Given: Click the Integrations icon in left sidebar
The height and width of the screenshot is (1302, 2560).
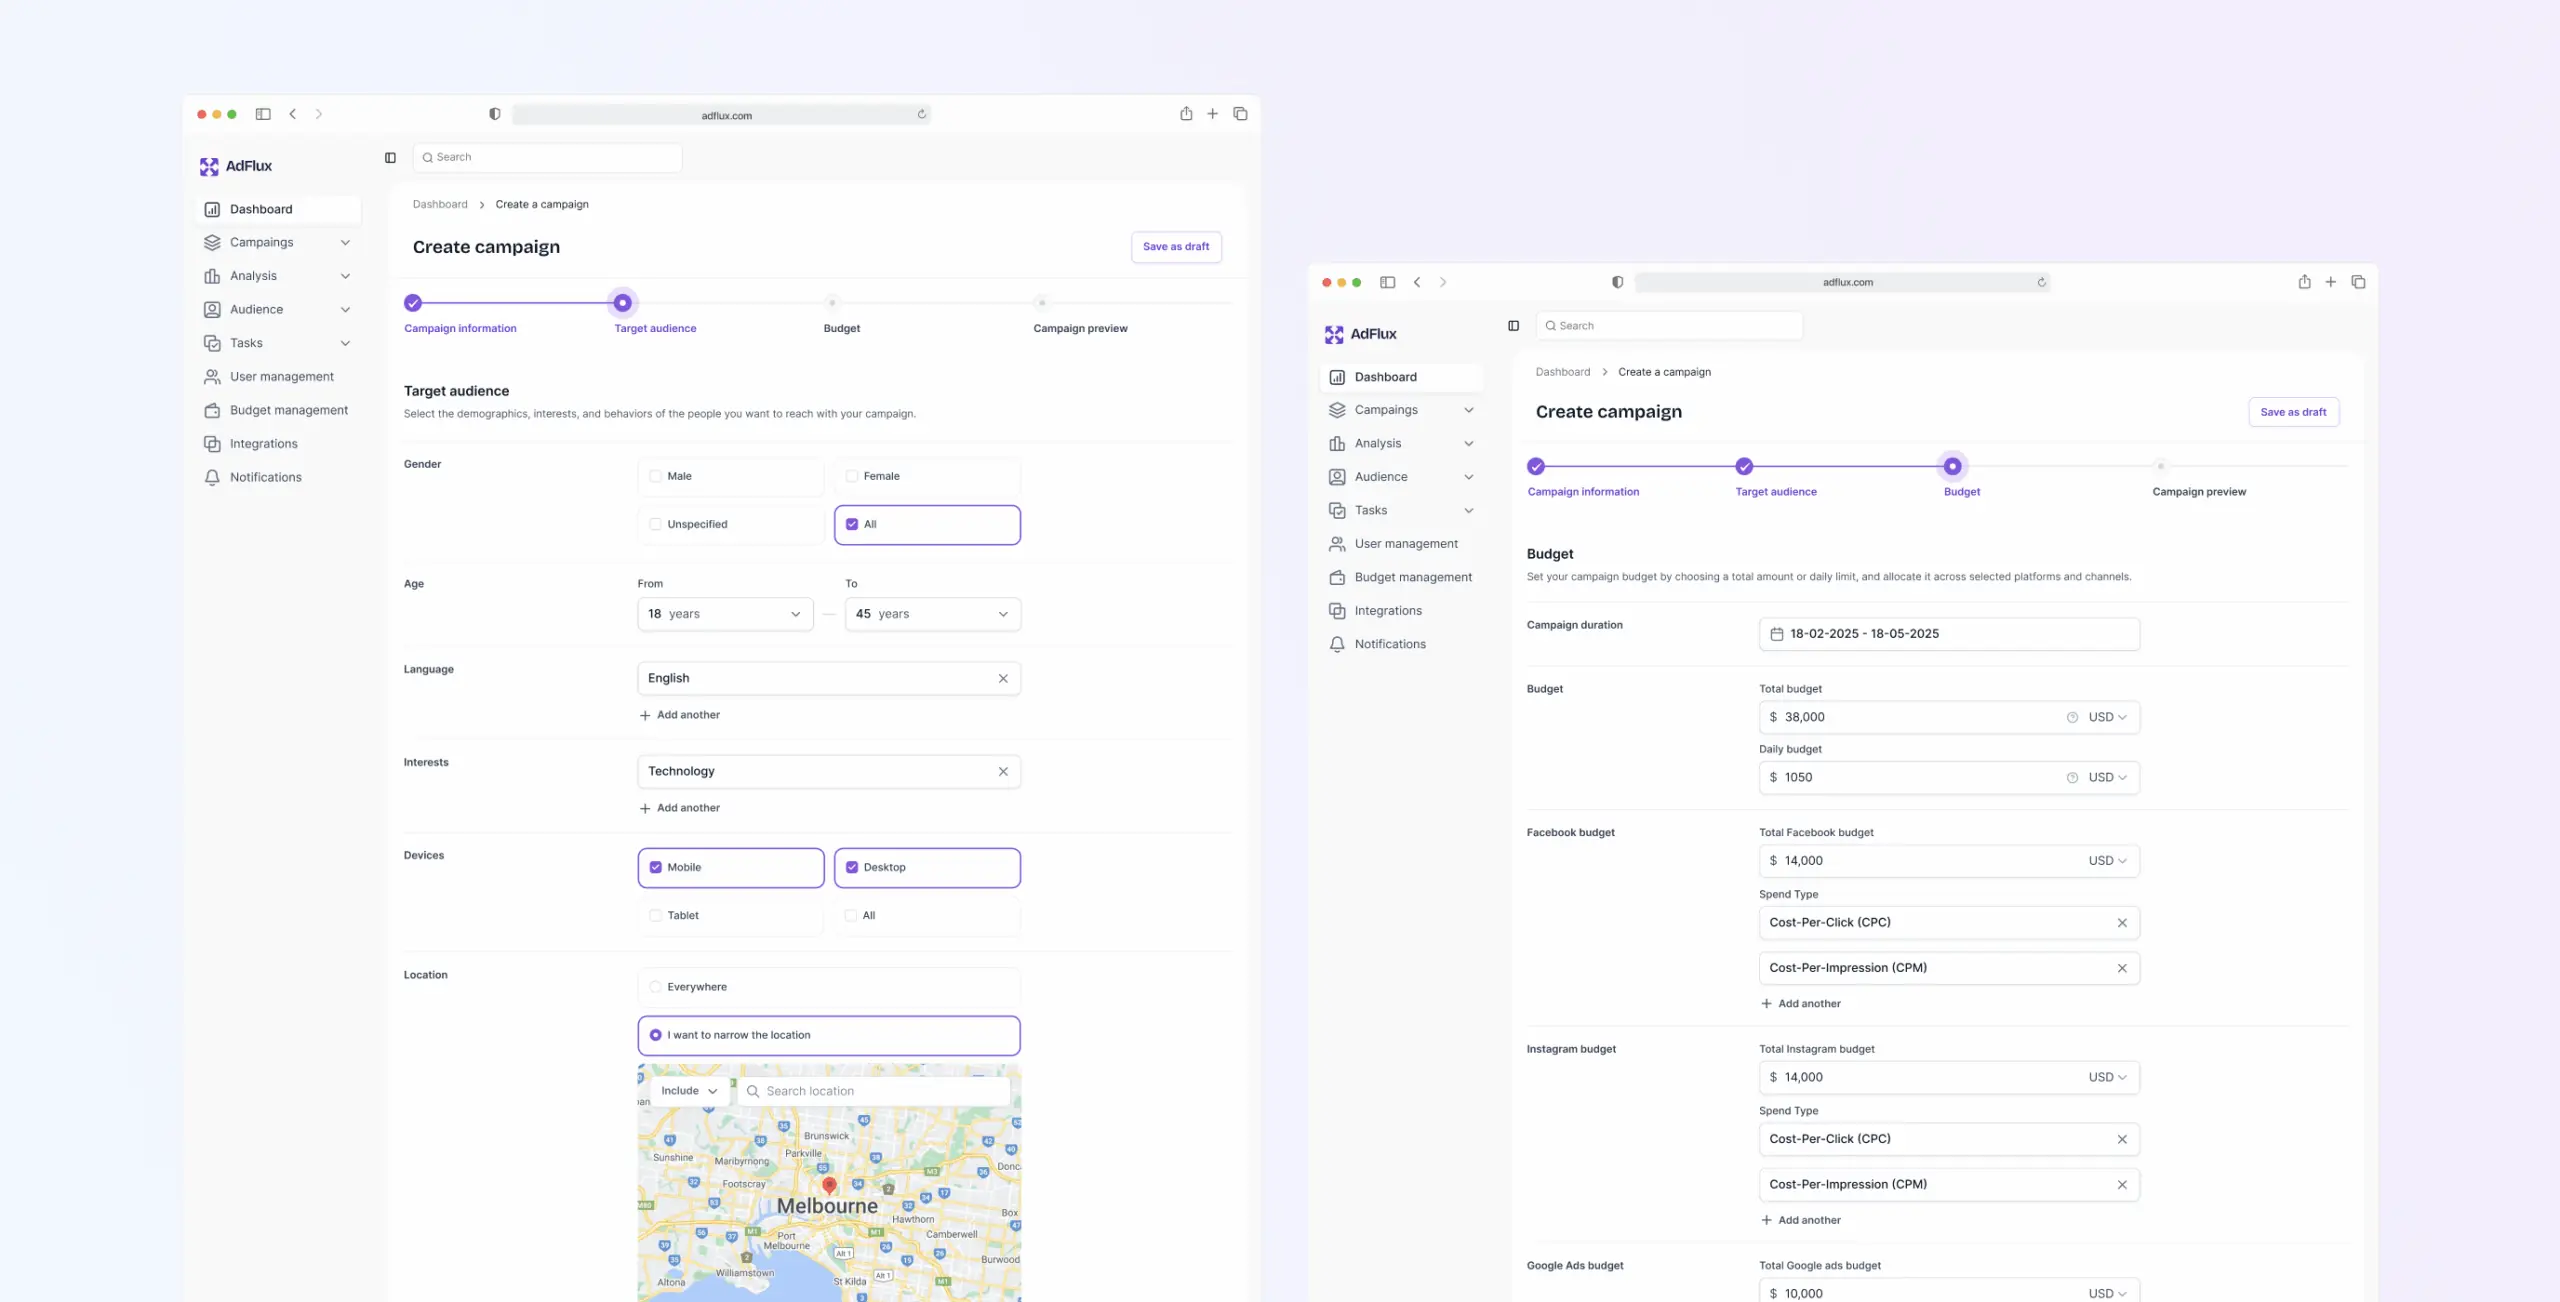Looking at the screenshot, I should coord(212,444).
